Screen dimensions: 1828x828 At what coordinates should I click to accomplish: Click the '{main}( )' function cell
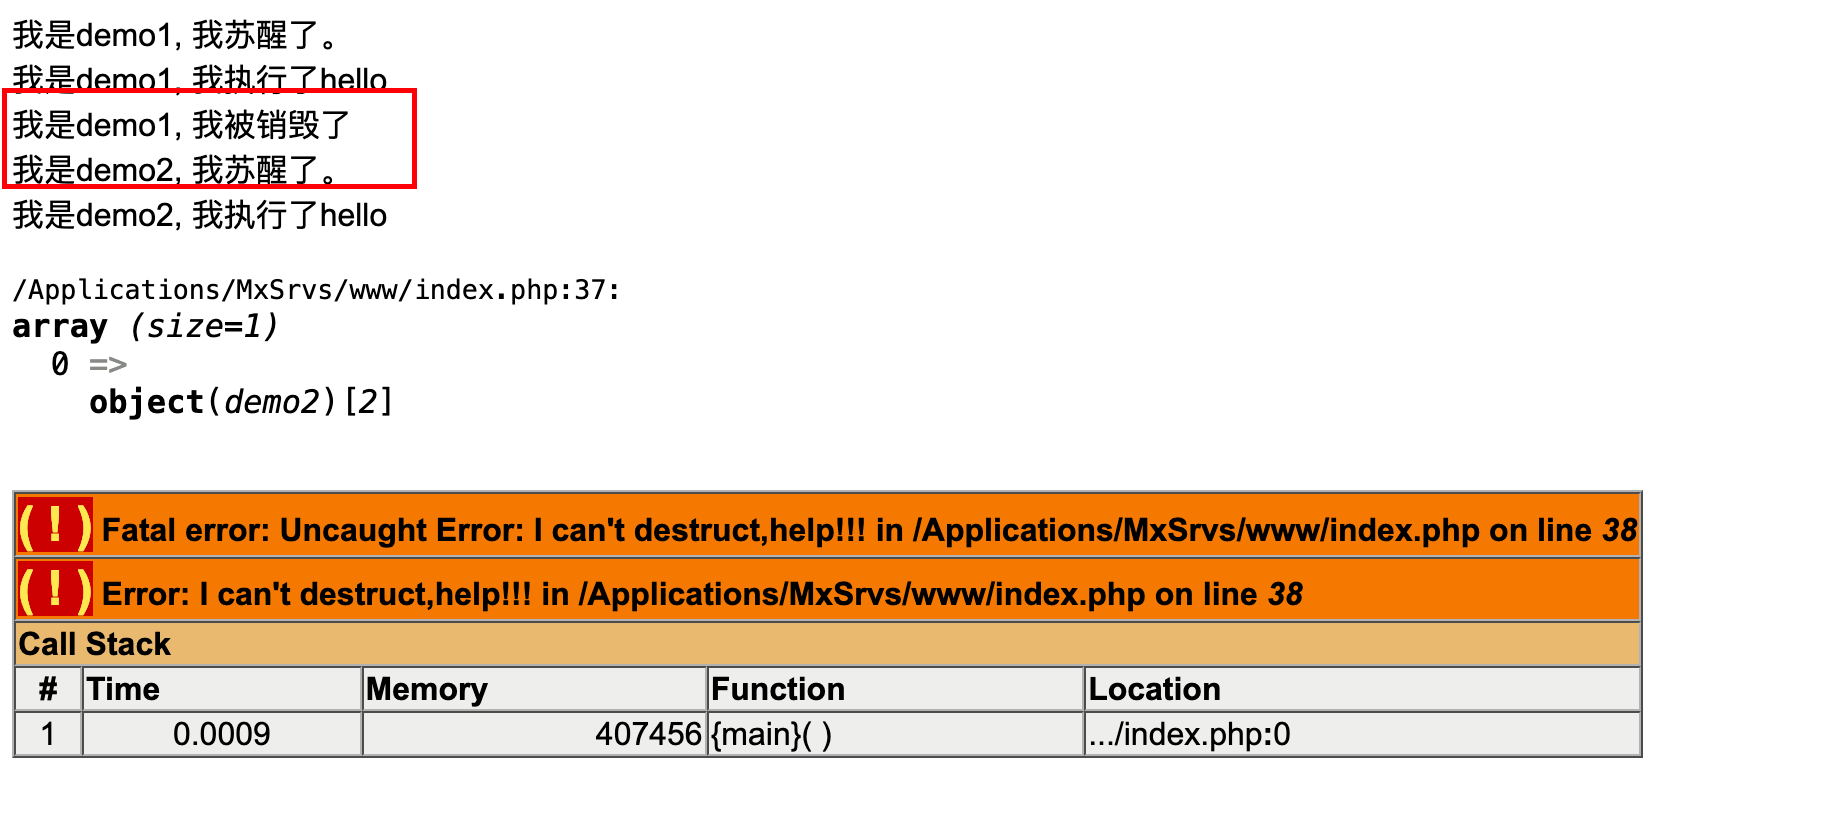(896, 734)
